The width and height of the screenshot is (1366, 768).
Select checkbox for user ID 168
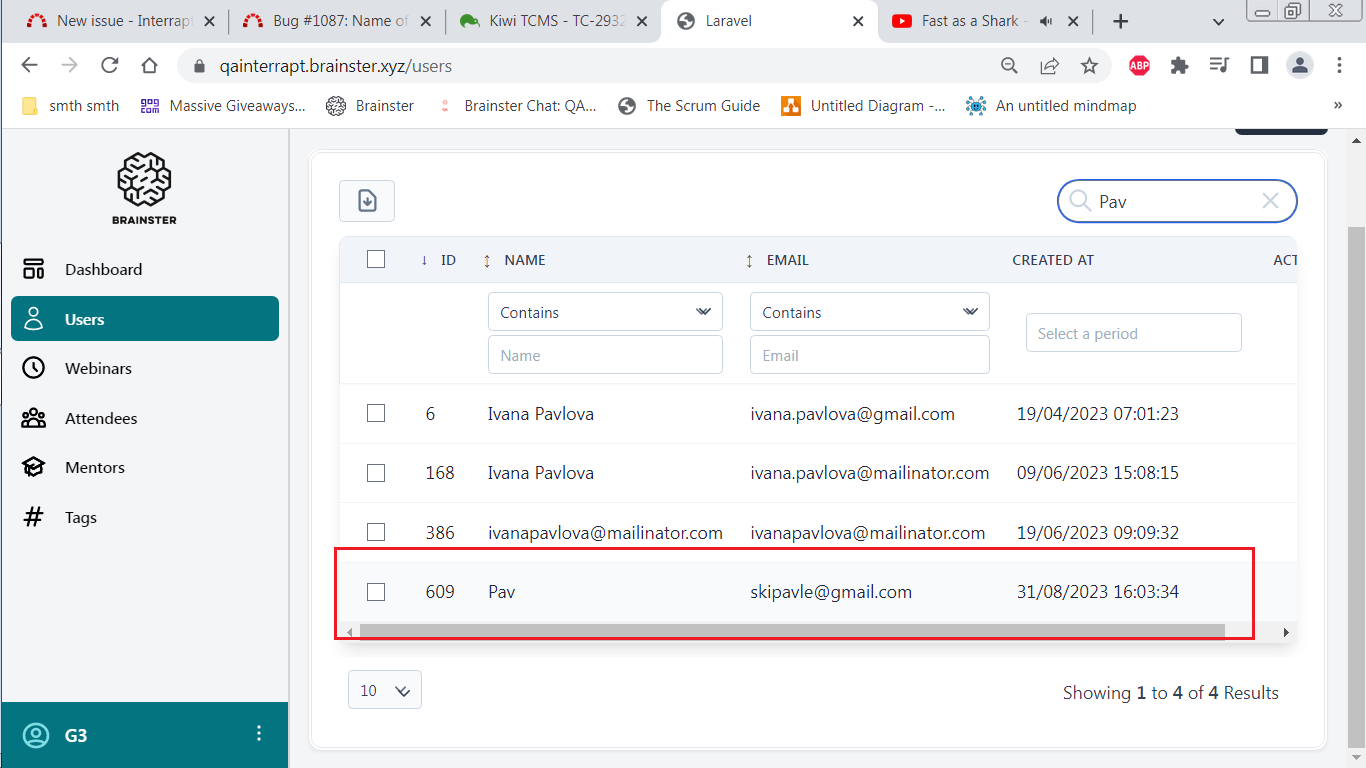pyautogui.click(x=376, y=473)
